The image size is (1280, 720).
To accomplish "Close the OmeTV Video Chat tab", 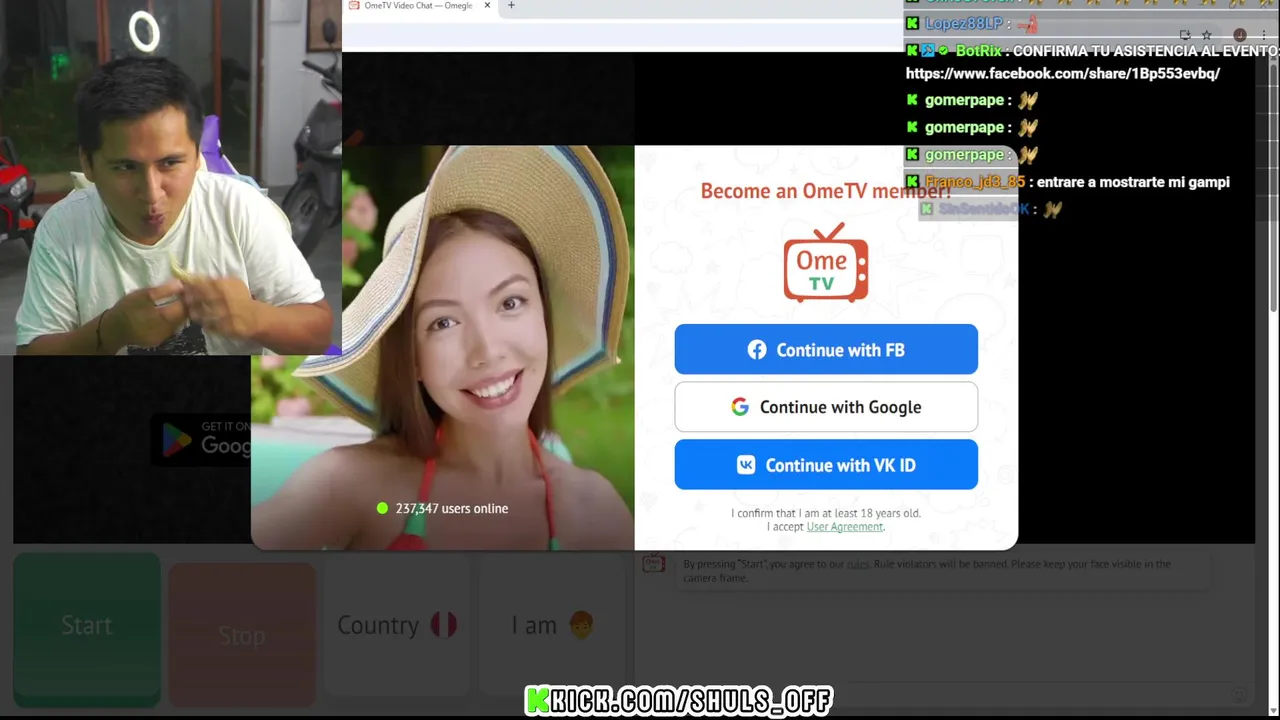I will tap(487, 5).
